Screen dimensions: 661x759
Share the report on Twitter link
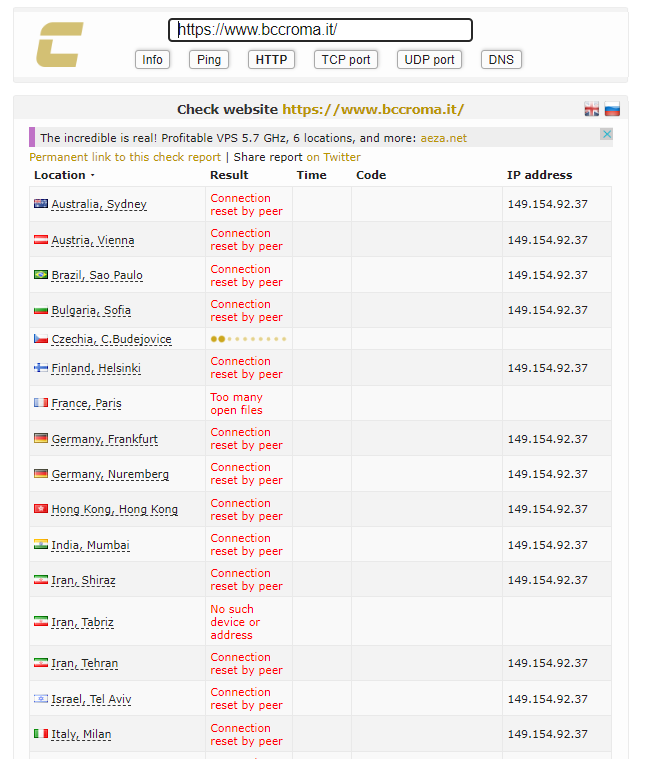333,157
